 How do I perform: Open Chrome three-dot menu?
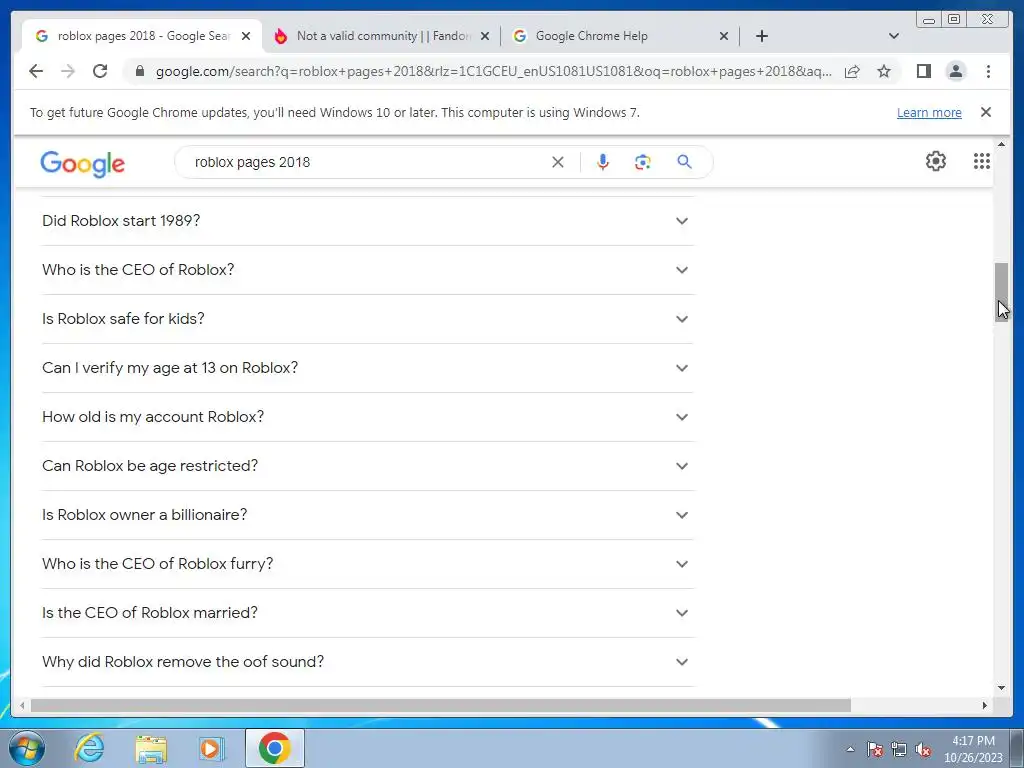(988, 71)
